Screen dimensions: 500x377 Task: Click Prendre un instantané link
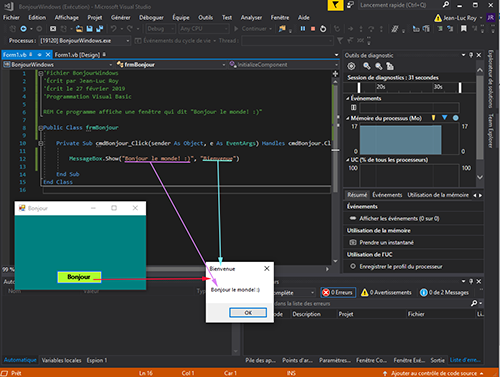point(386,242)
